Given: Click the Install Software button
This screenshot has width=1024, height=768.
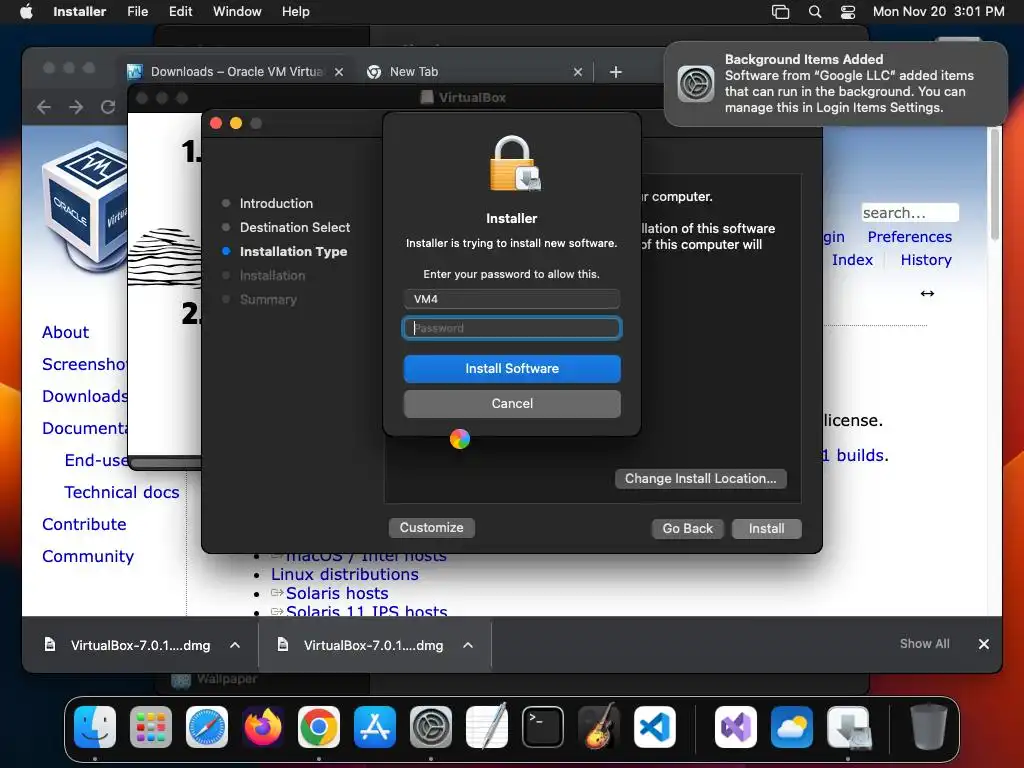Looking at the screenshot, I should [x=512, y=368].
